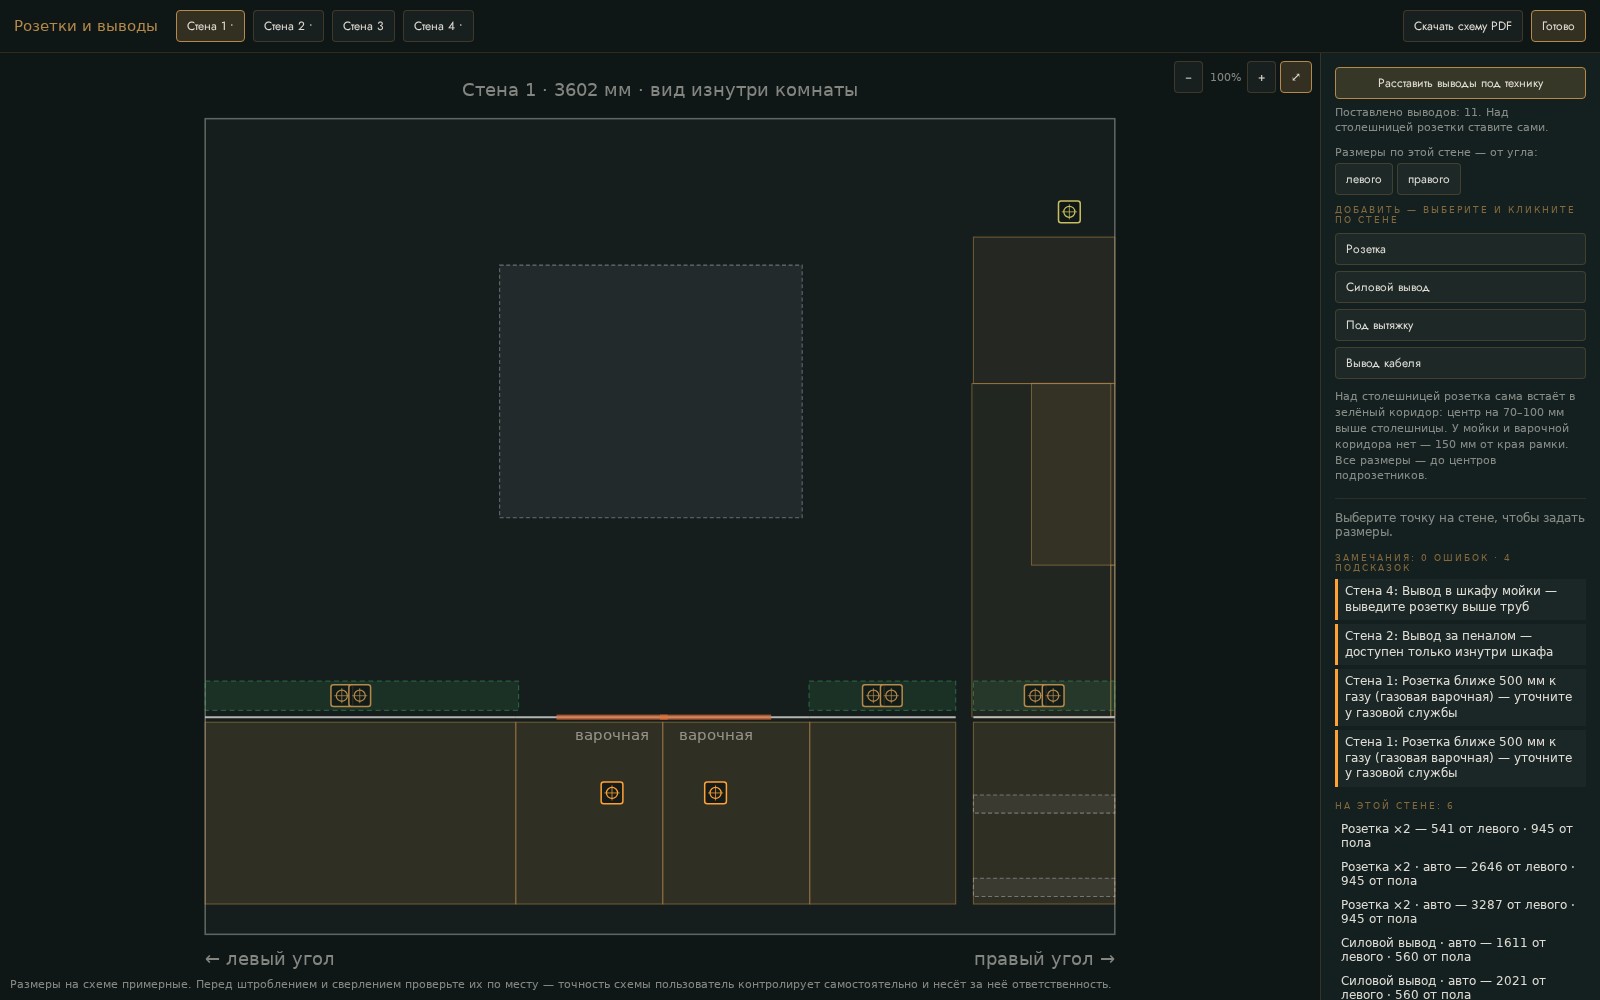Select power outlet under right варочная label
Image resolution: width=1600 pixels, height=1000 pixels.
coord(715,793)
